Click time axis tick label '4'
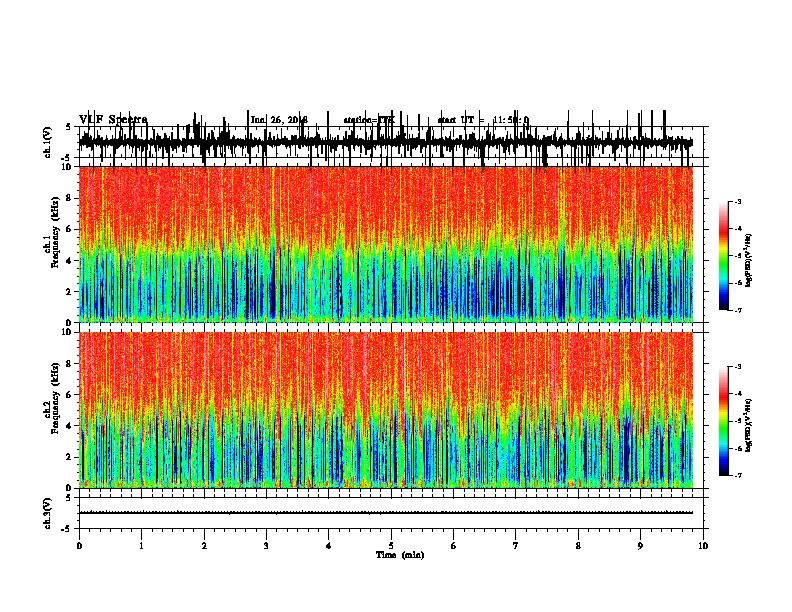 (329, 546)
